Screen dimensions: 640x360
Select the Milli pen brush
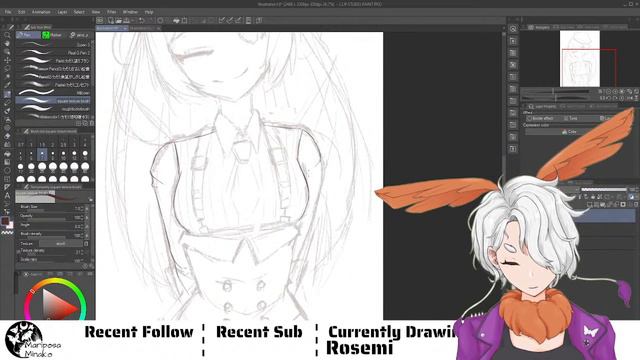point(54,93)
